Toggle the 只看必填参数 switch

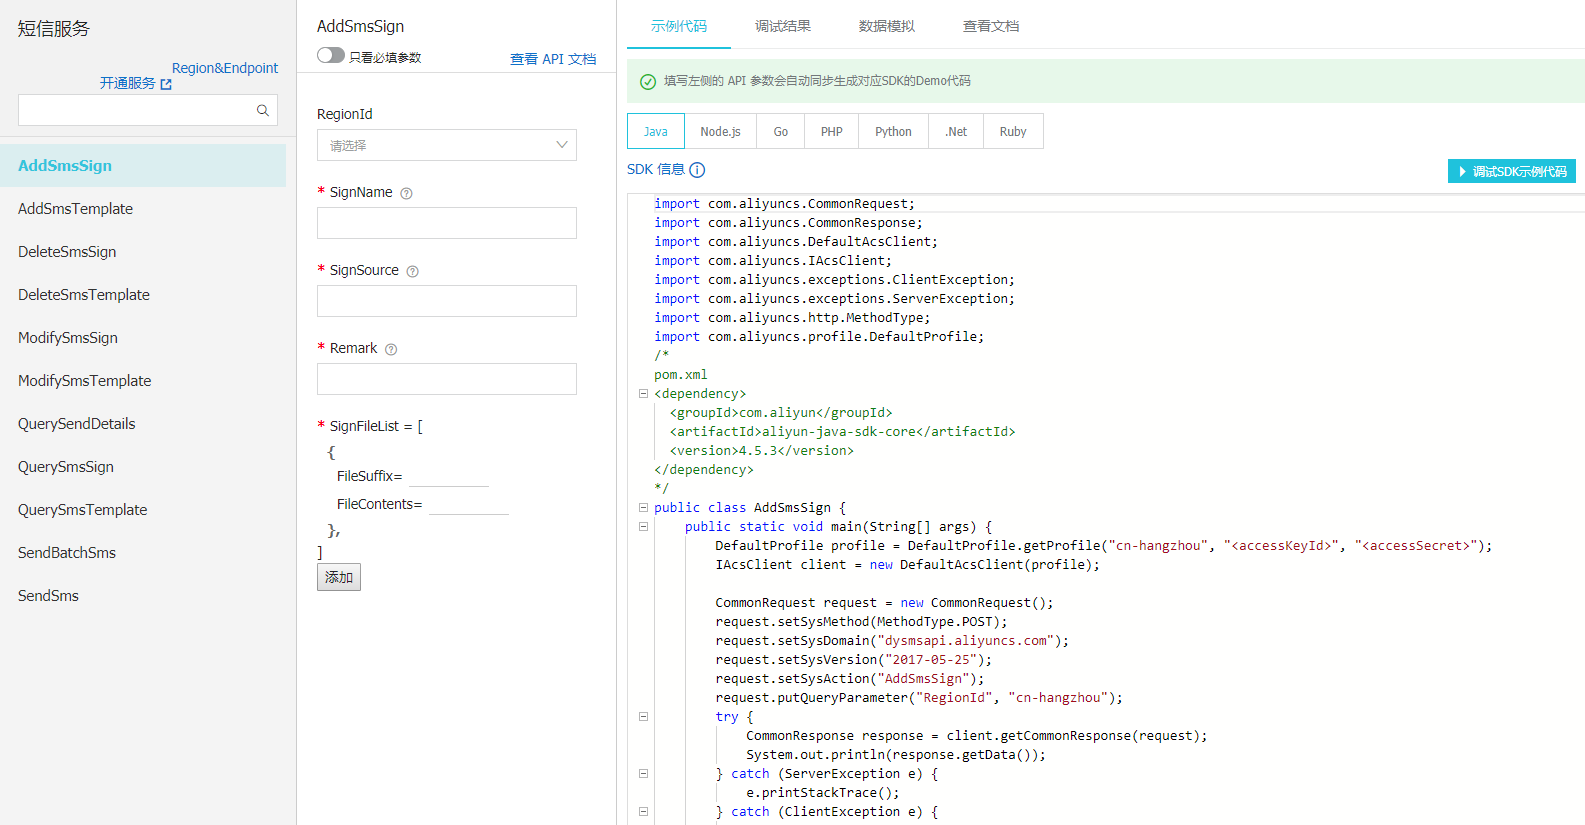click(x=331, y=55)
